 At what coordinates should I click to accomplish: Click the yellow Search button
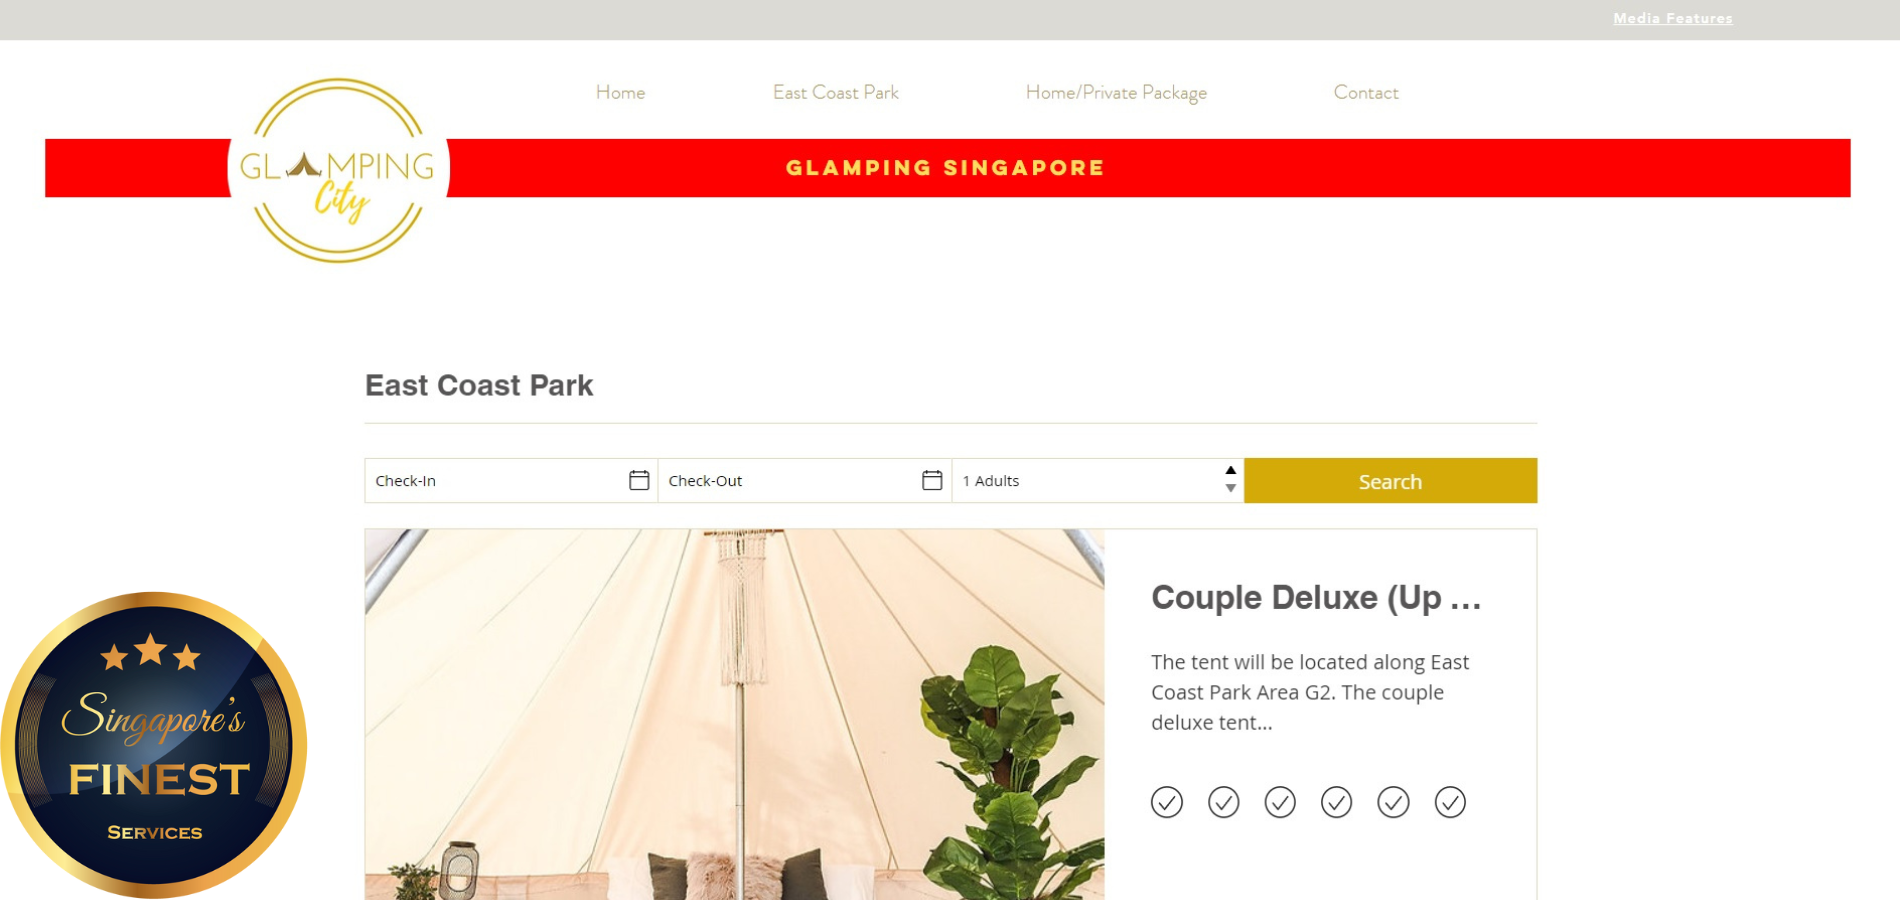coord(1390,481)
